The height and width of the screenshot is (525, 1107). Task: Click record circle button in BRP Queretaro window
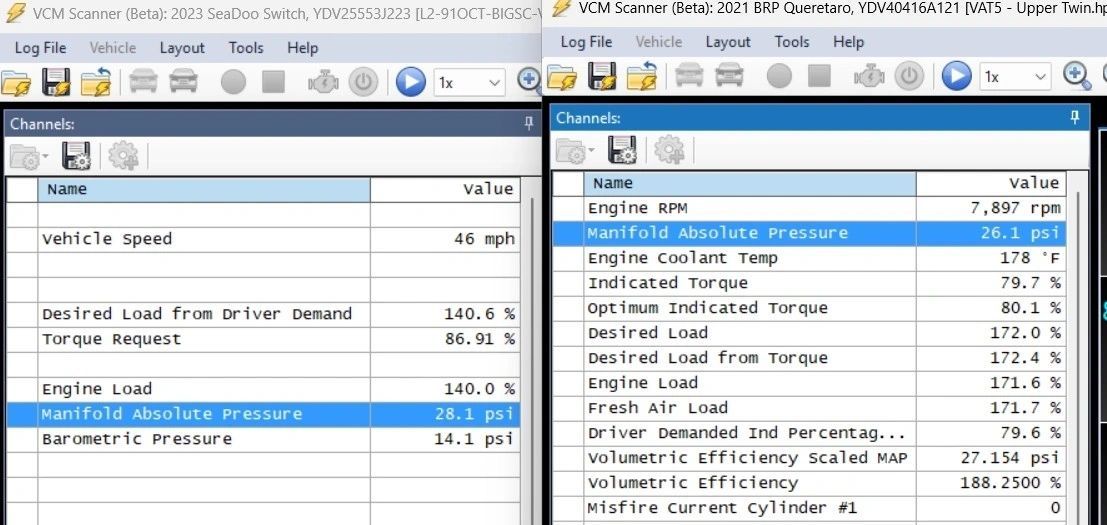click(779, 76)
